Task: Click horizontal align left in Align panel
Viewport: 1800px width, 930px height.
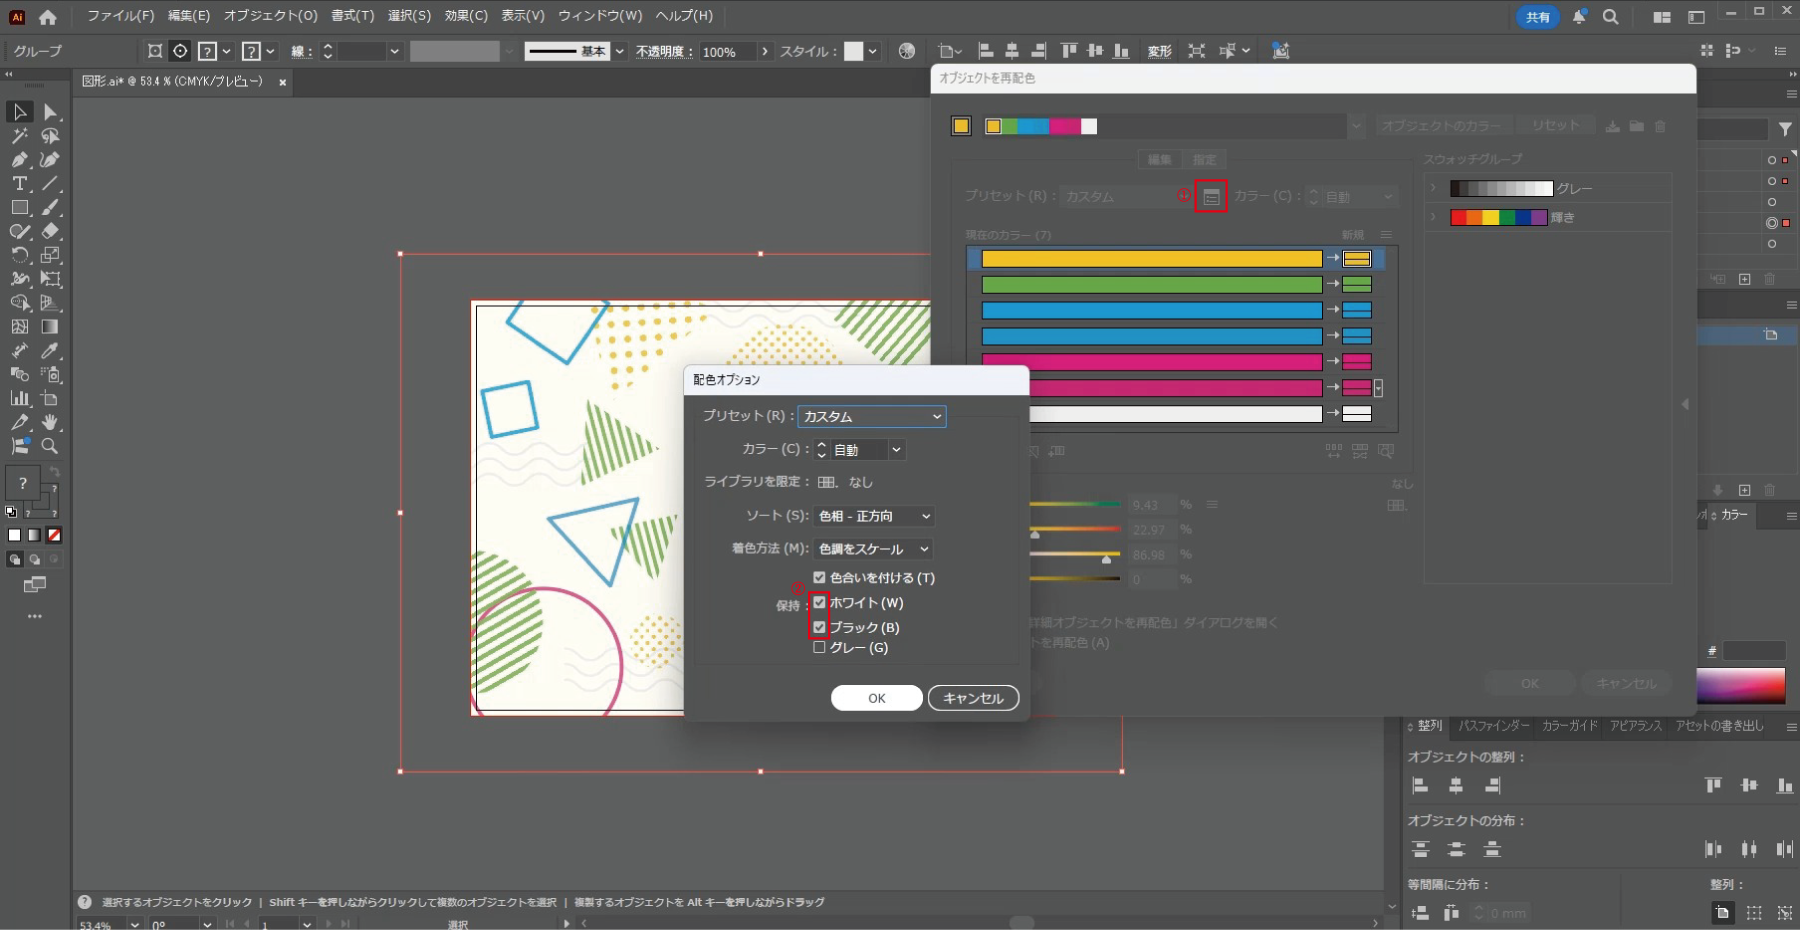Action: pos(1420,786)
